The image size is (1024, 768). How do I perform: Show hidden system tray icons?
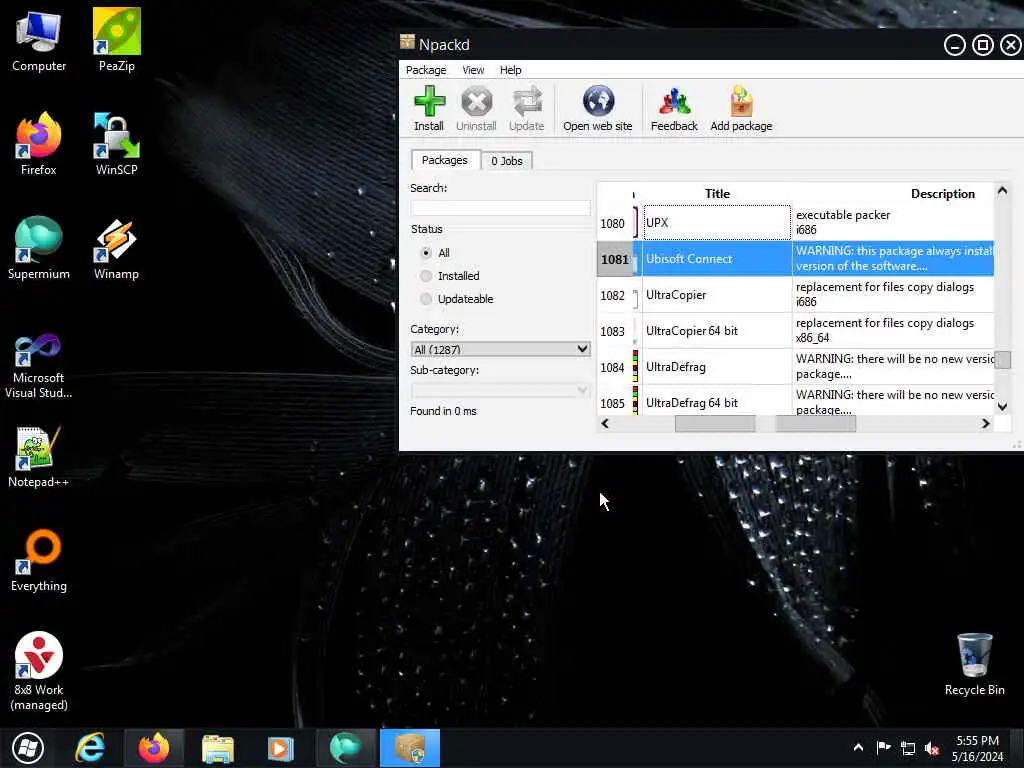pyautogui.click(x=859, y=748)
